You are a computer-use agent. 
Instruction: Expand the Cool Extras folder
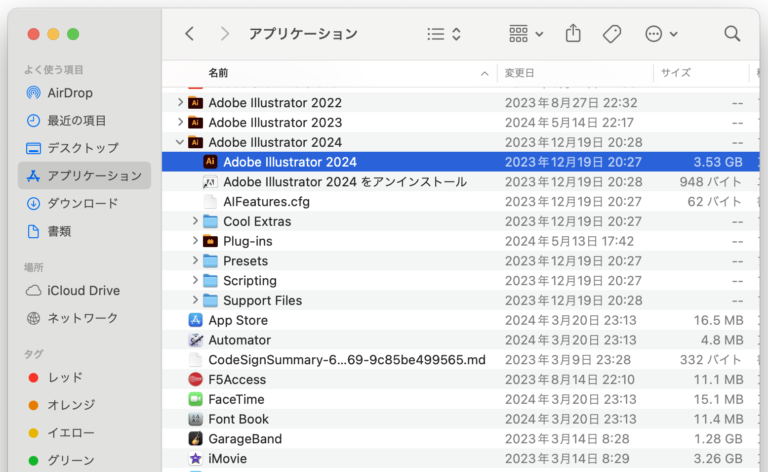tap(194, 221)
